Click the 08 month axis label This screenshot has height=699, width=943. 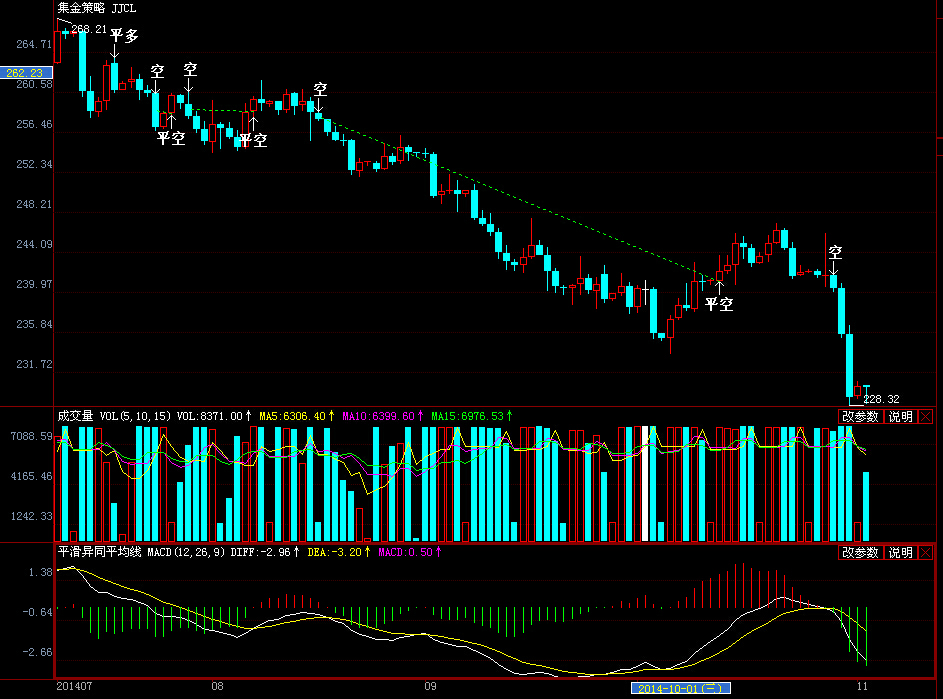point(217,686)
